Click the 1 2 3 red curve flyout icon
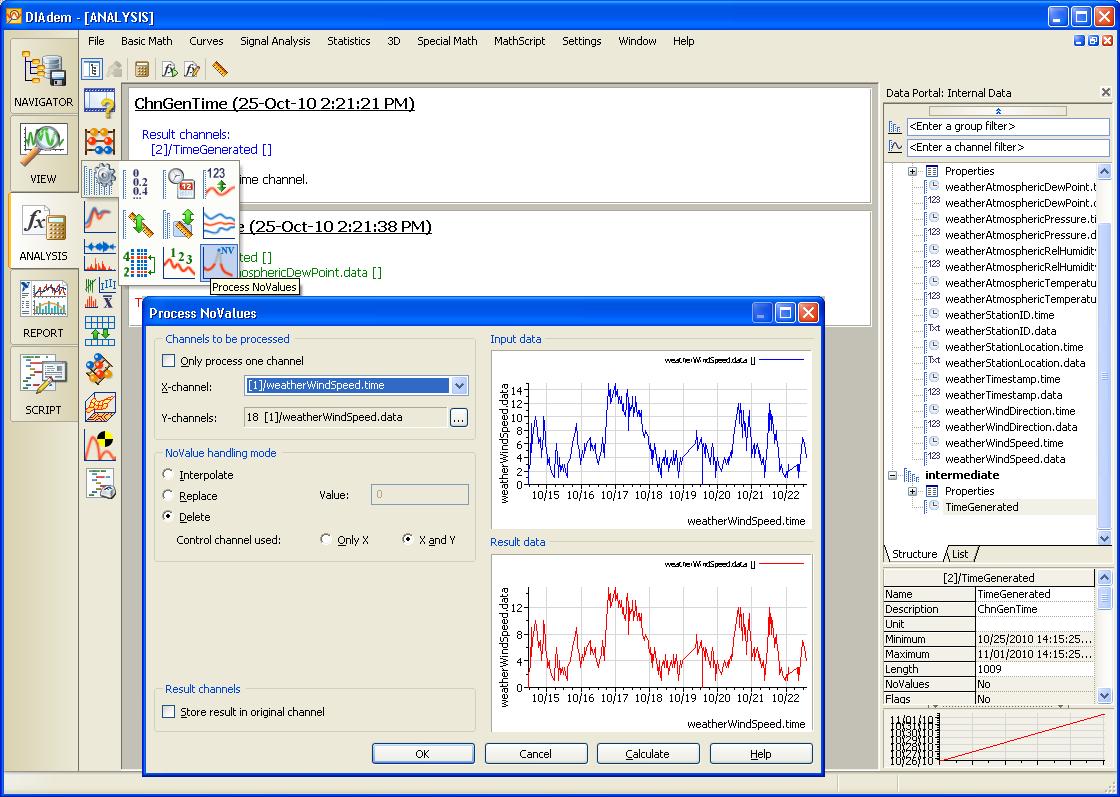This screenshot has height=797, width=1120. tap(179, 263)
